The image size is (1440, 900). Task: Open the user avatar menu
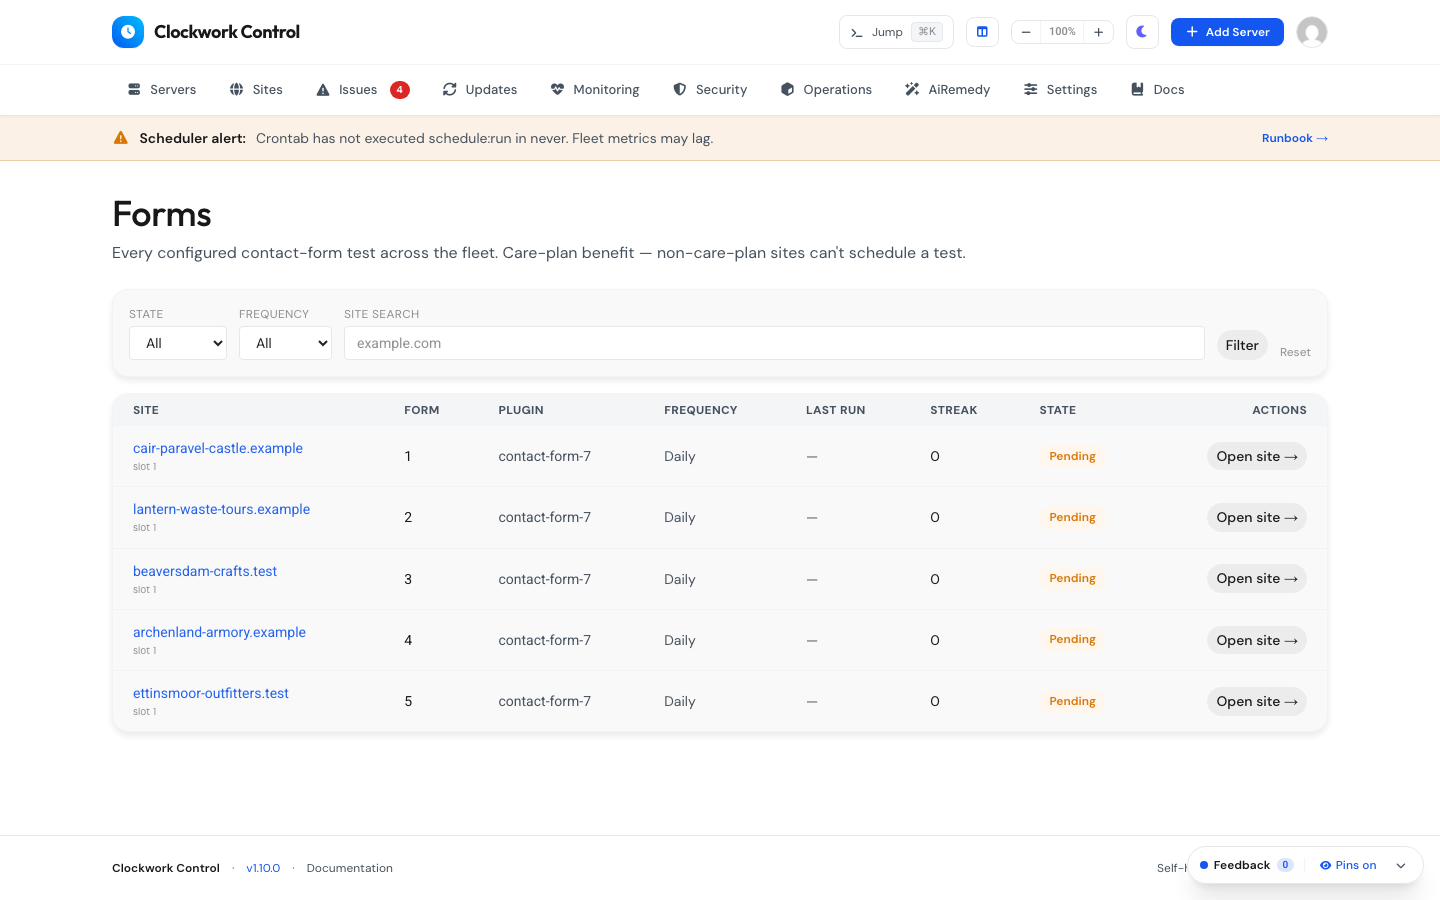coord(1312,32)
